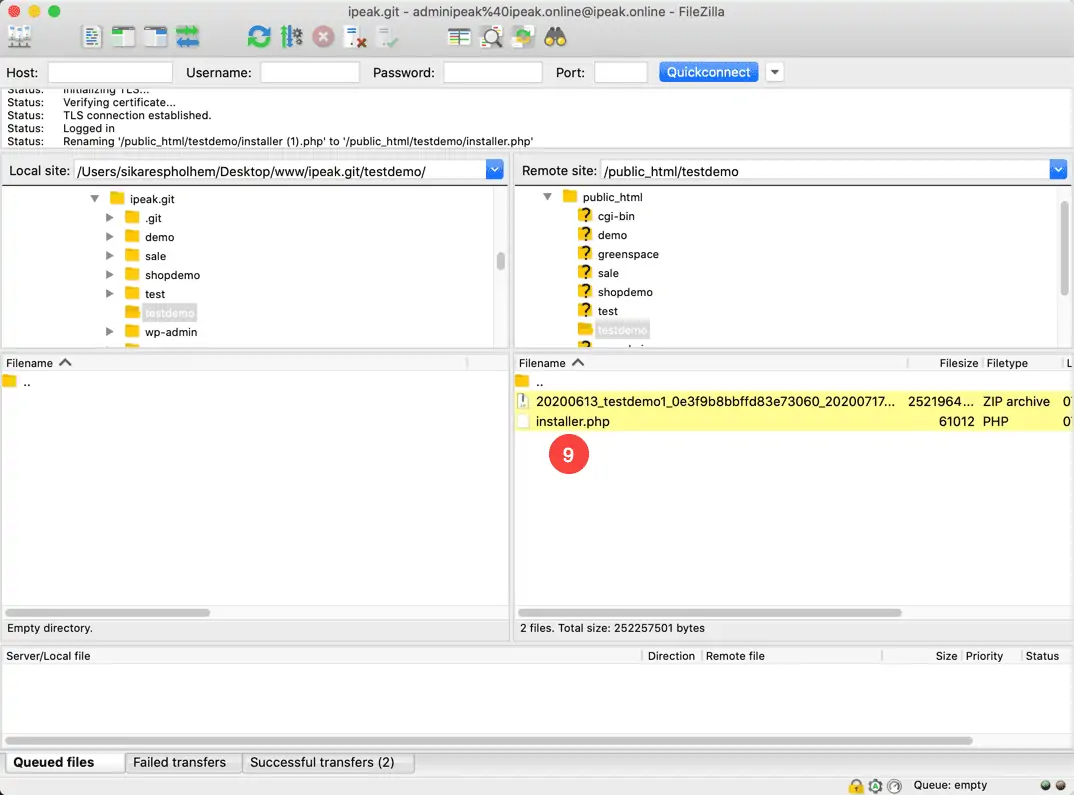Click the cancel current operation icon
1074x795 pixels.
coord(323,37)
